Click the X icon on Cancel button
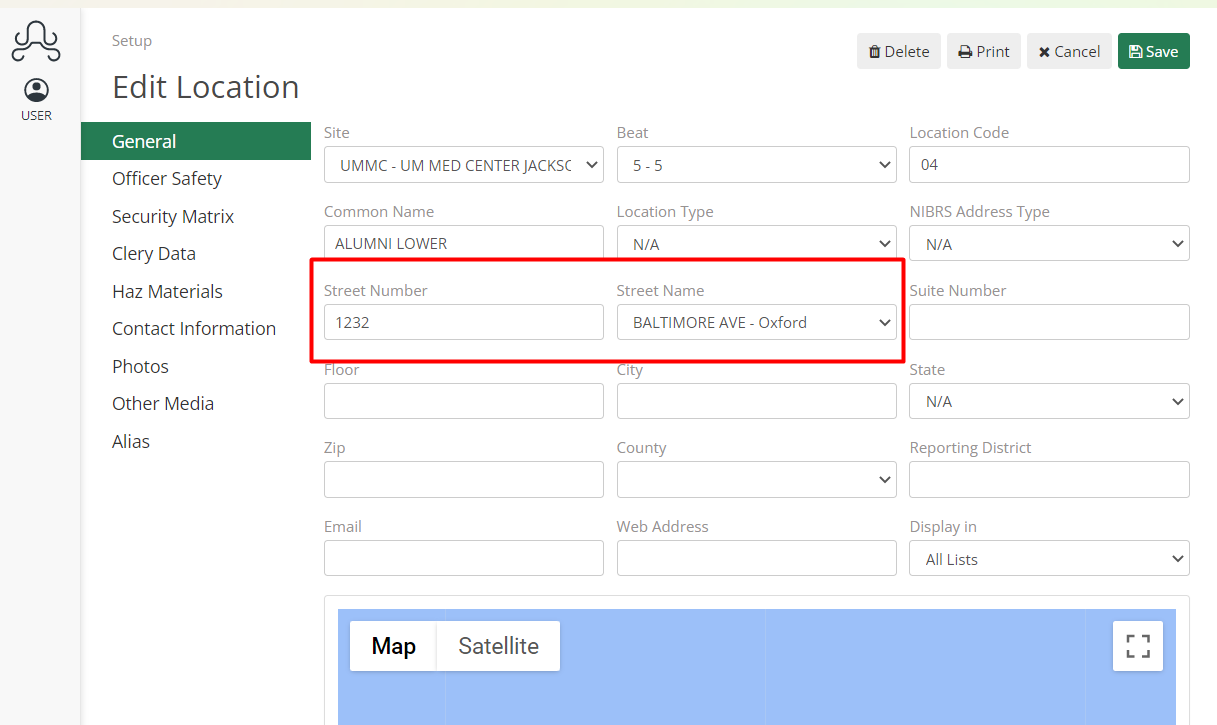The height and width of the screenshot is (725, 1217). click(x=1046, y=50)
